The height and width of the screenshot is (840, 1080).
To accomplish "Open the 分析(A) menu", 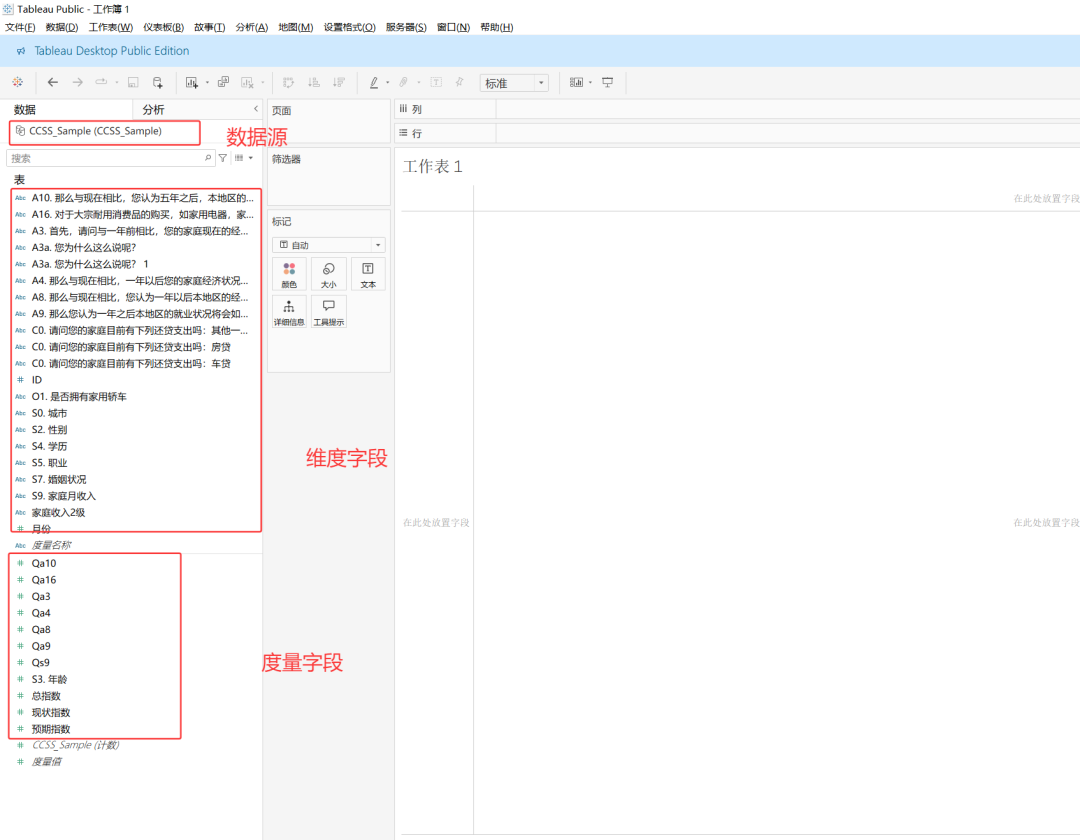I will [x=251, y=28].
